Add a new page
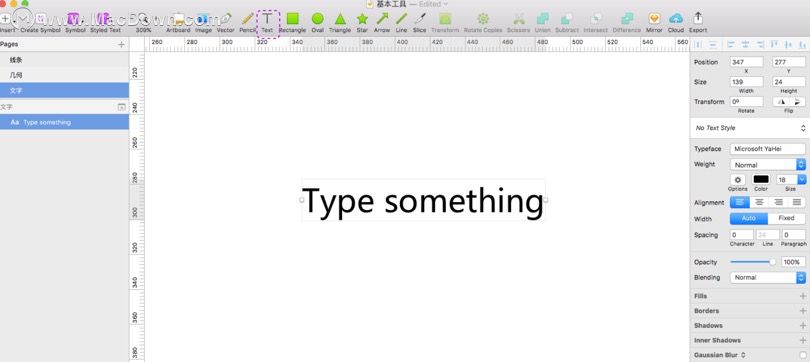This screenshot has height=362, width=810. pos(121,45)
